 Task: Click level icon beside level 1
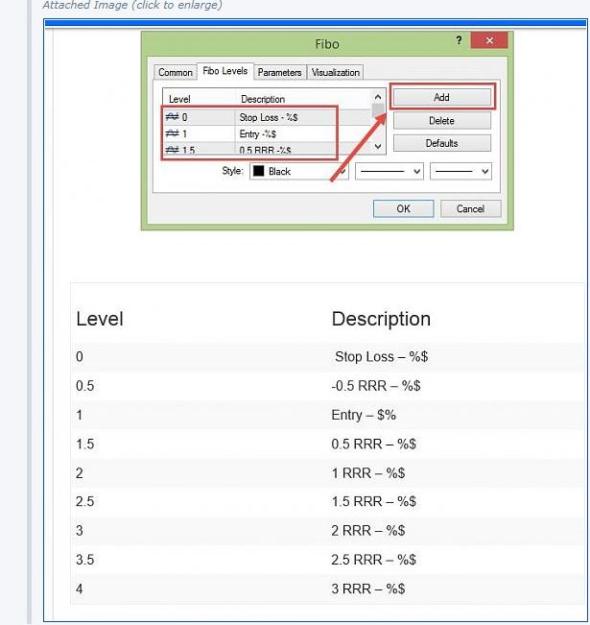[x=172, y=134]
